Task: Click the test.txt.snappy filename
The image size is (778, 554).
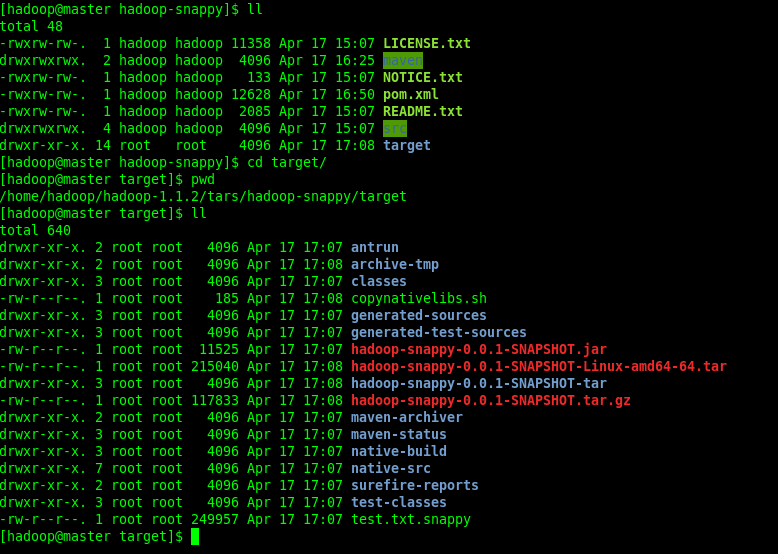Action: click(411, 519)
